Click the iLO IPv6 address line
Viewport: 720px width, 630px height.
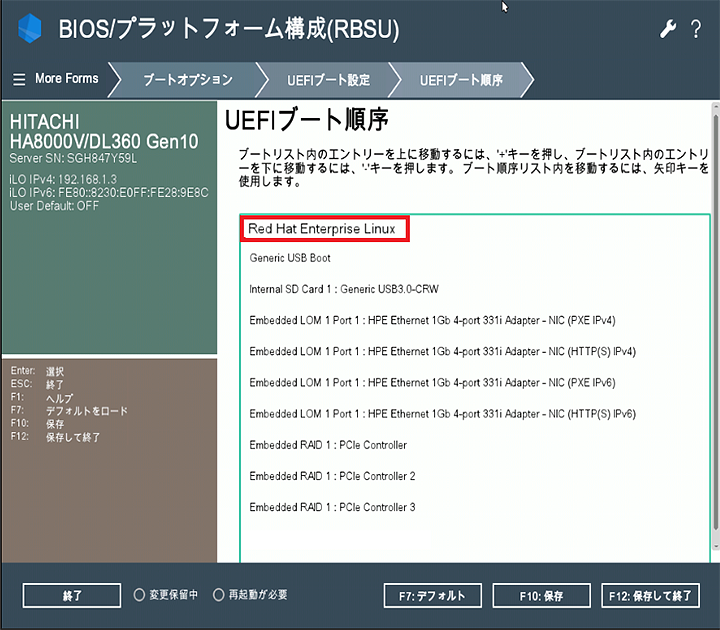point(109,192)
